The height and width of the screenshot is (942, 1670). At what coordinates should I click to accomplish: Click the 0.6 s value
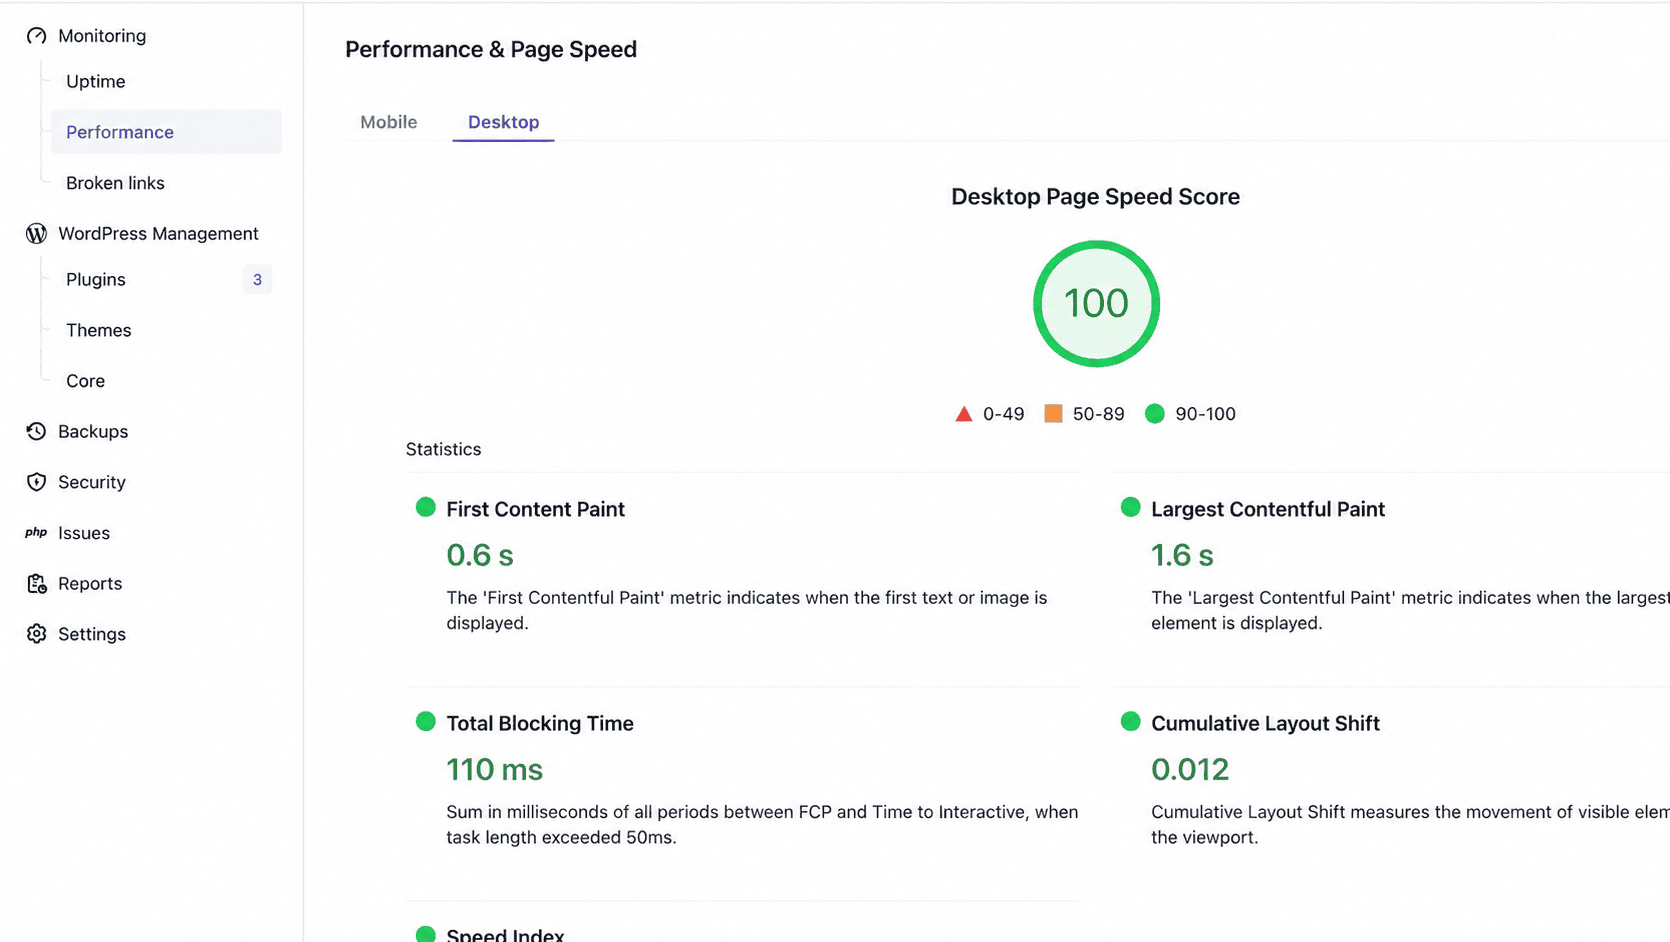480,555
